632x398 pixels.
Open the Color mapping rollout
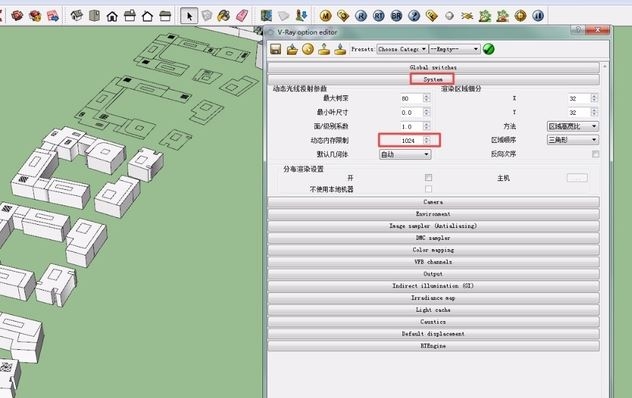[433, 250]
